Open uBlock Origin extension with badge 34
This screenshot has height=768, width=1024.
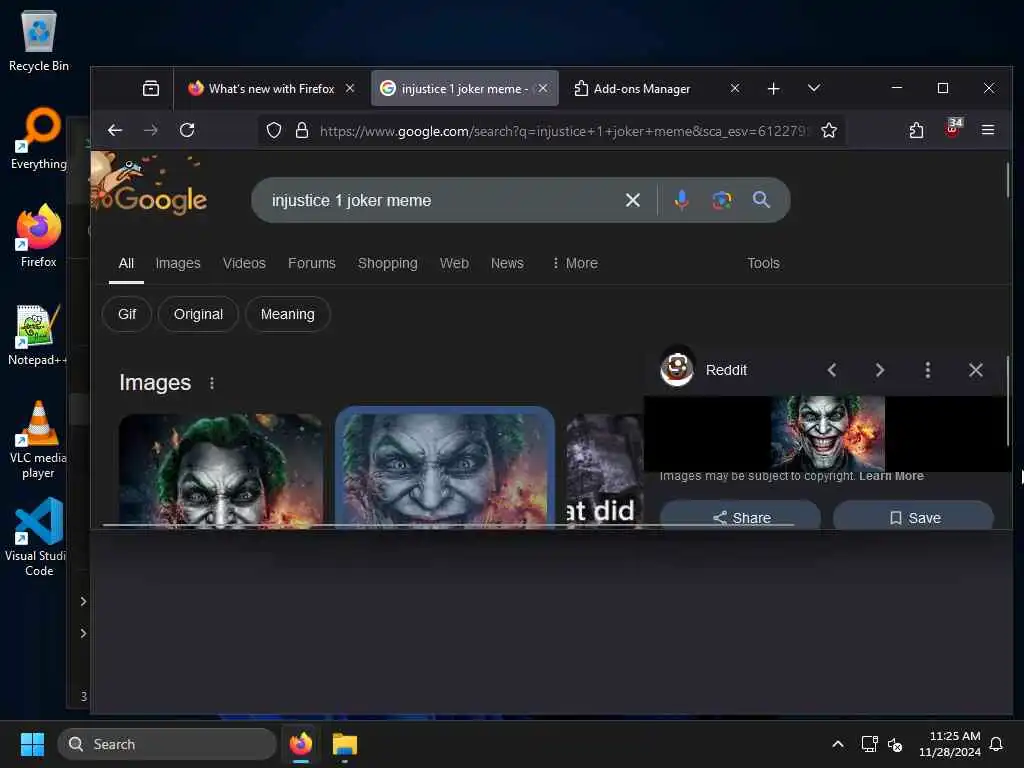[x=953, y=129]
